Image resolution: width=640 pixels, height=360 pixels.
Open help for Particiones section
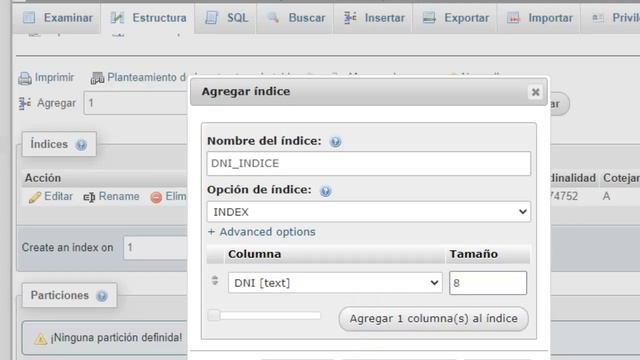[102, 296]
